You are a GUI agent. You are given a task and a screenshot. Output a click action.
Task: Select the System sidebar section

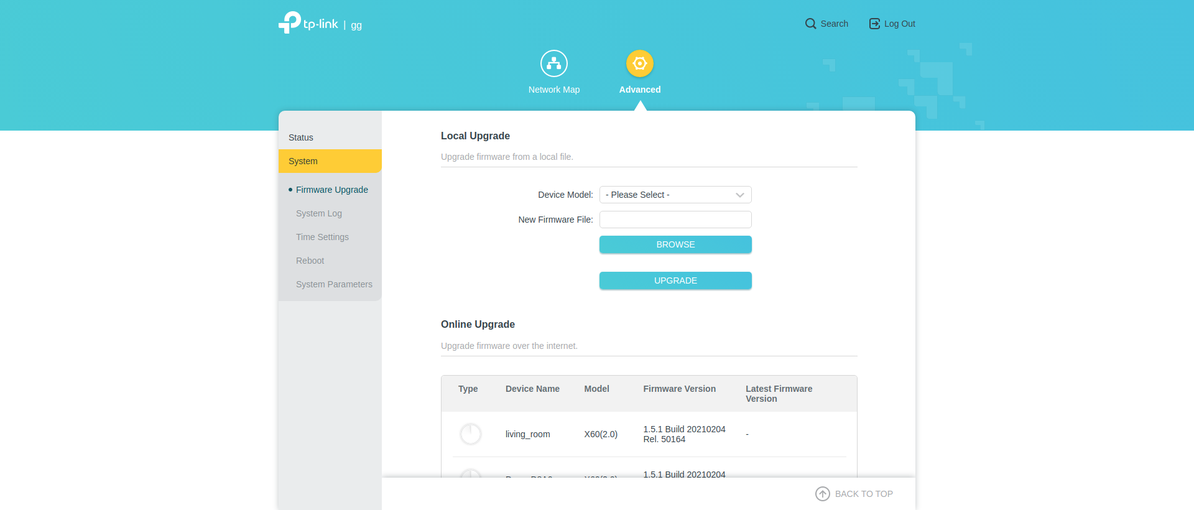303,161
